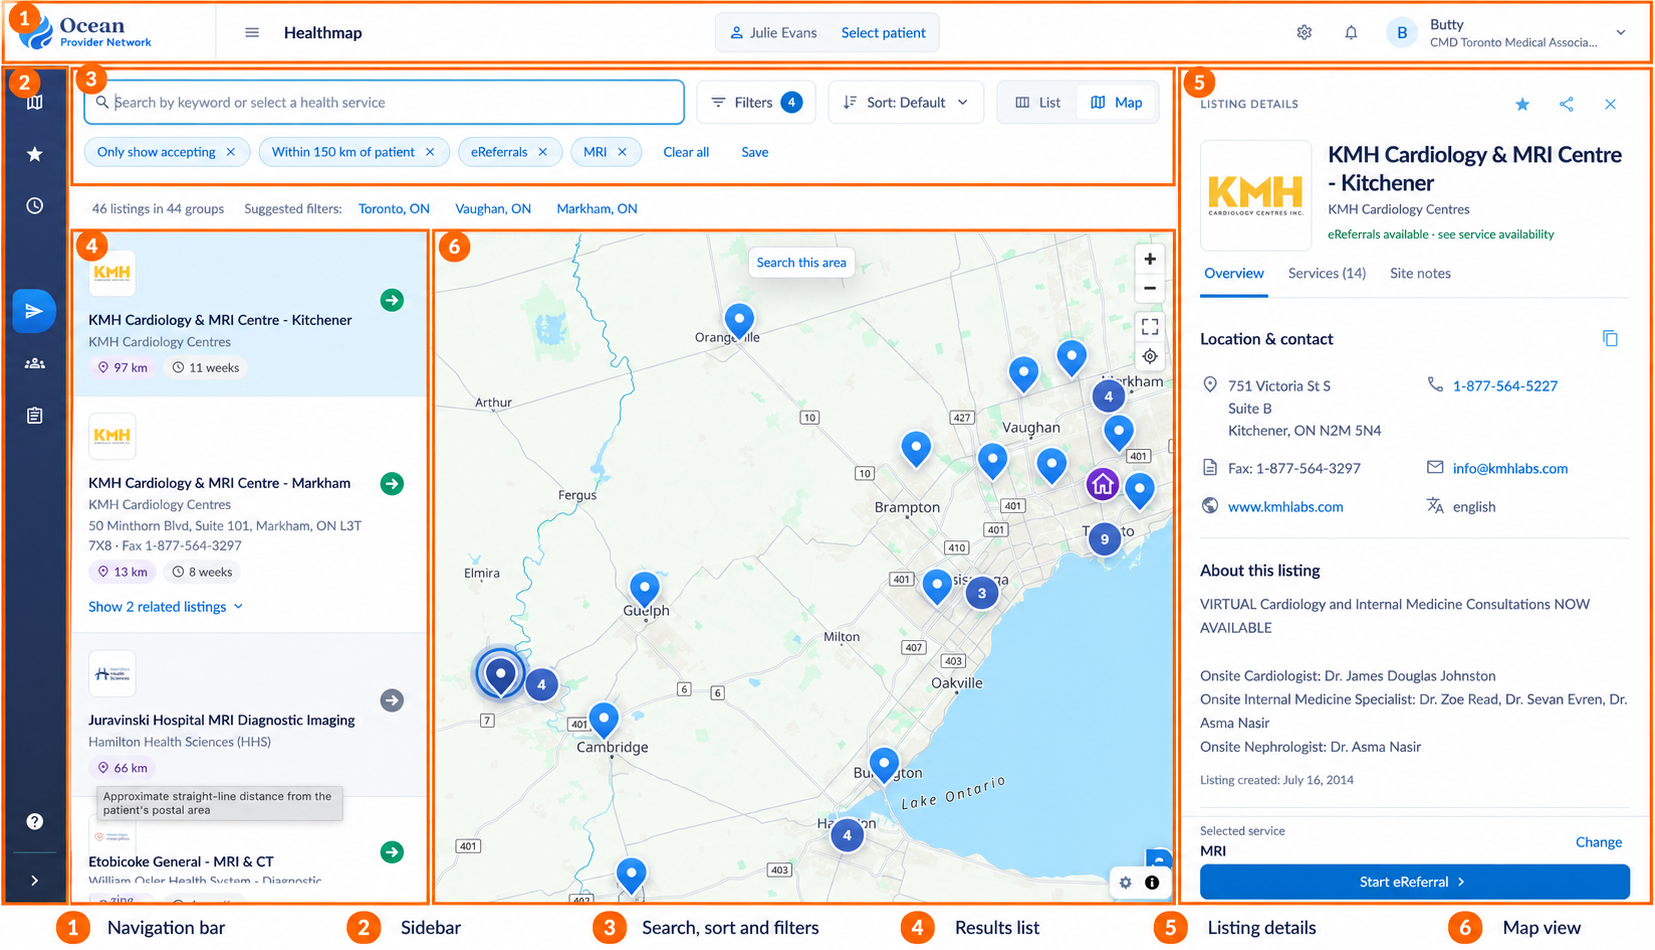Zoom in on the map
This screenshot has width=1655, height=950.
(x=1150, y=259)
